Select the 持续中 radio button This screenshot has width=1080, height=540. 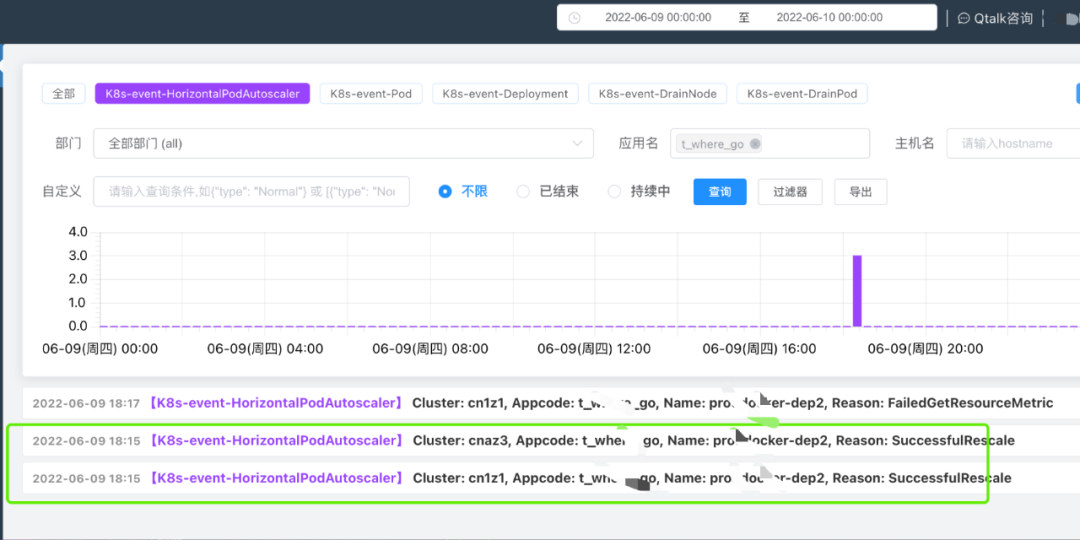click(614, 191)
